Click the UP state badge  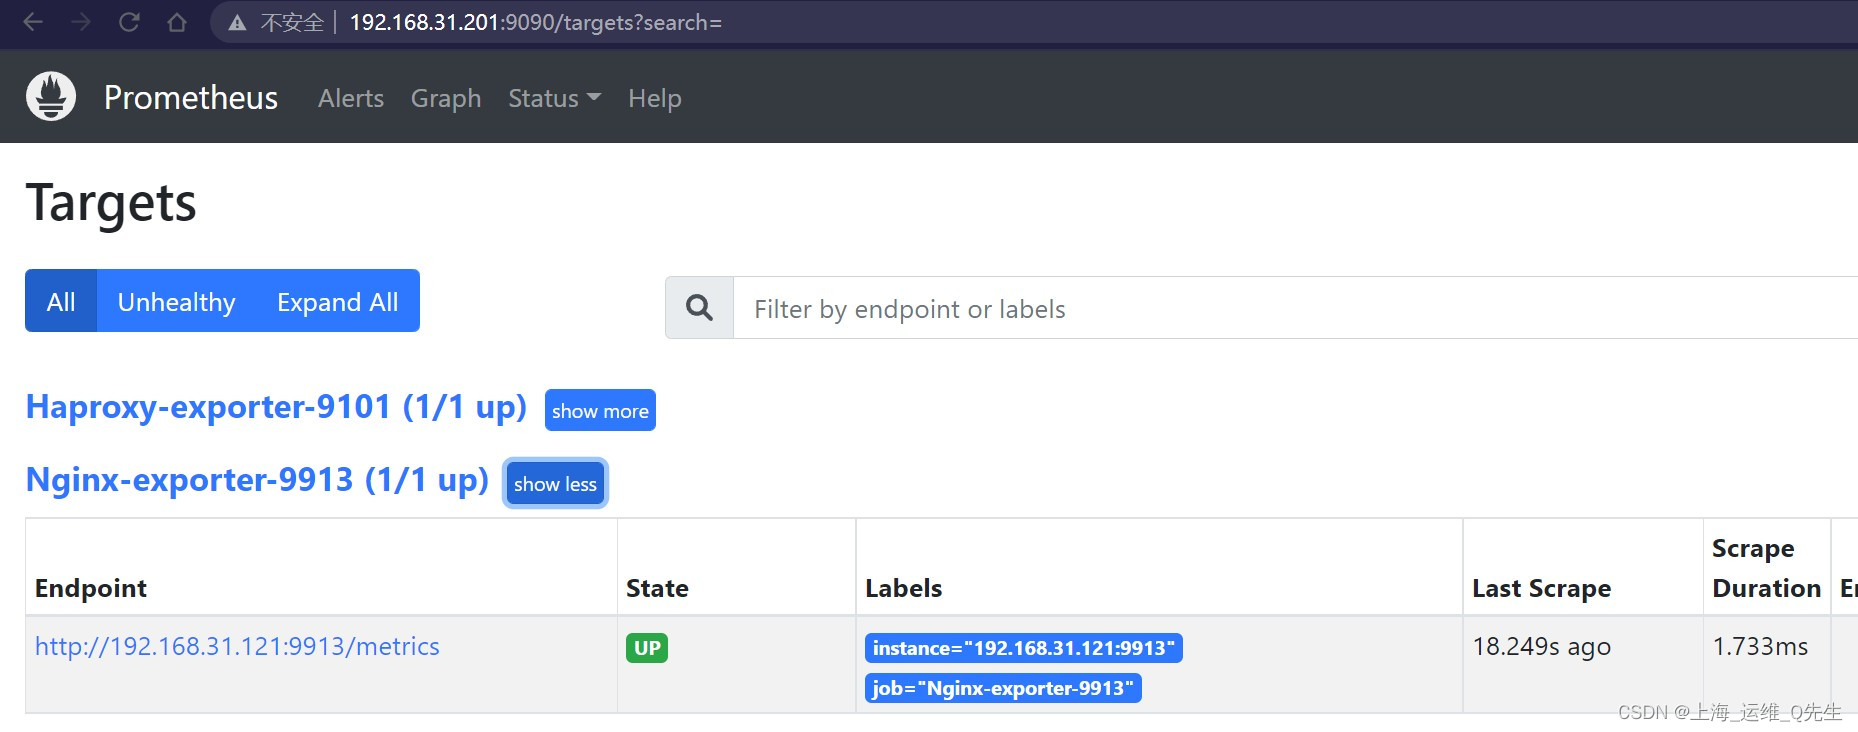[x=647, y=648]
